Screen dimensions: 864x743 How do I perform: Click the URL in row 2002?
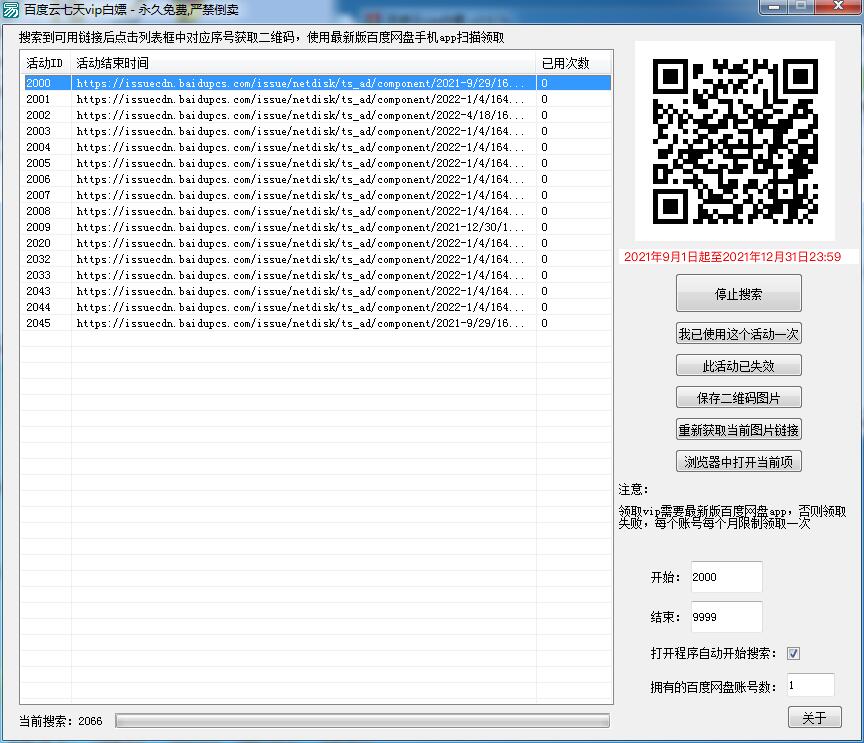pos(300,115)
